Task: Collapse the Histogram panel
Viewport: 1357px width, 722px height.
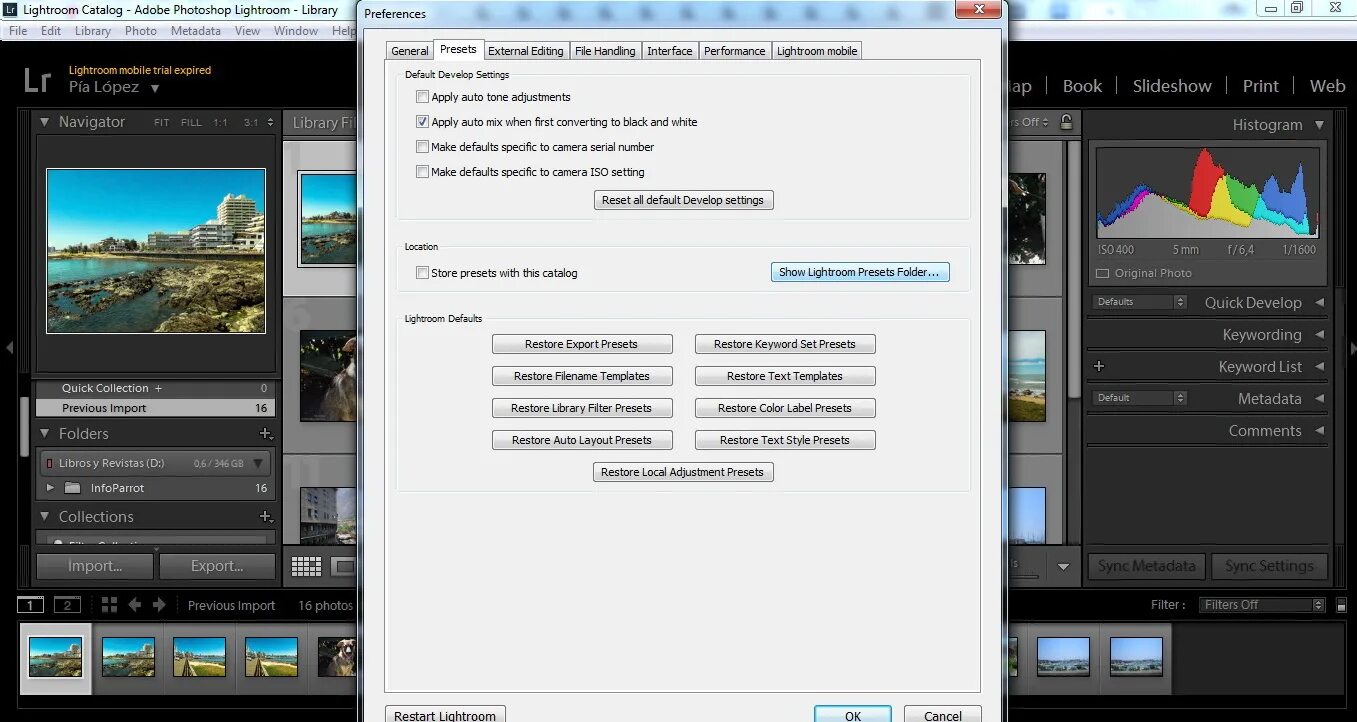Action: pyautogui.click(x=1319, y=125)
